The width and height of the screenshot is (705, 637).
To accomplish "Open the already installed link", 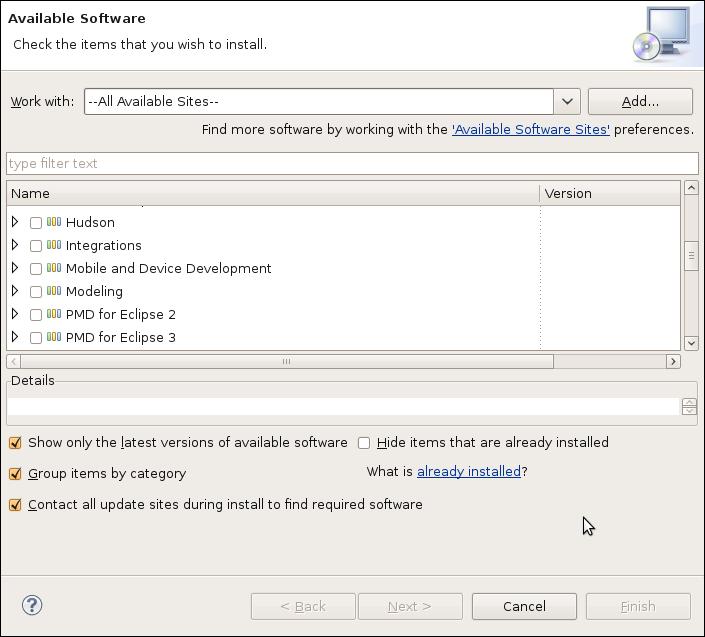I will coord(469,471).
